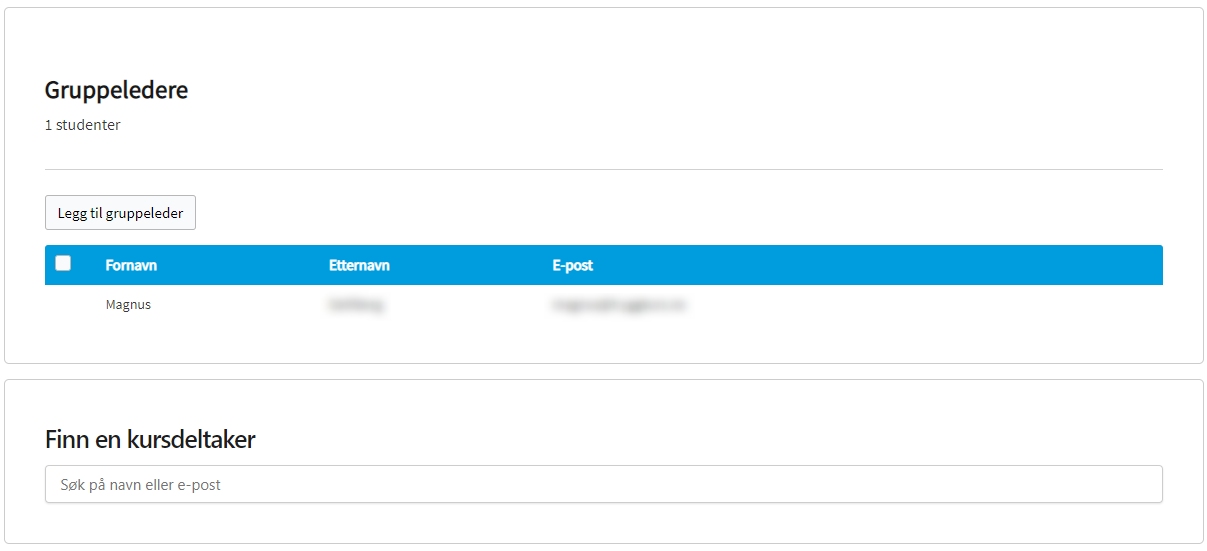
Task: Click the empty cell left of Magnus
Action: coord(64,305)
